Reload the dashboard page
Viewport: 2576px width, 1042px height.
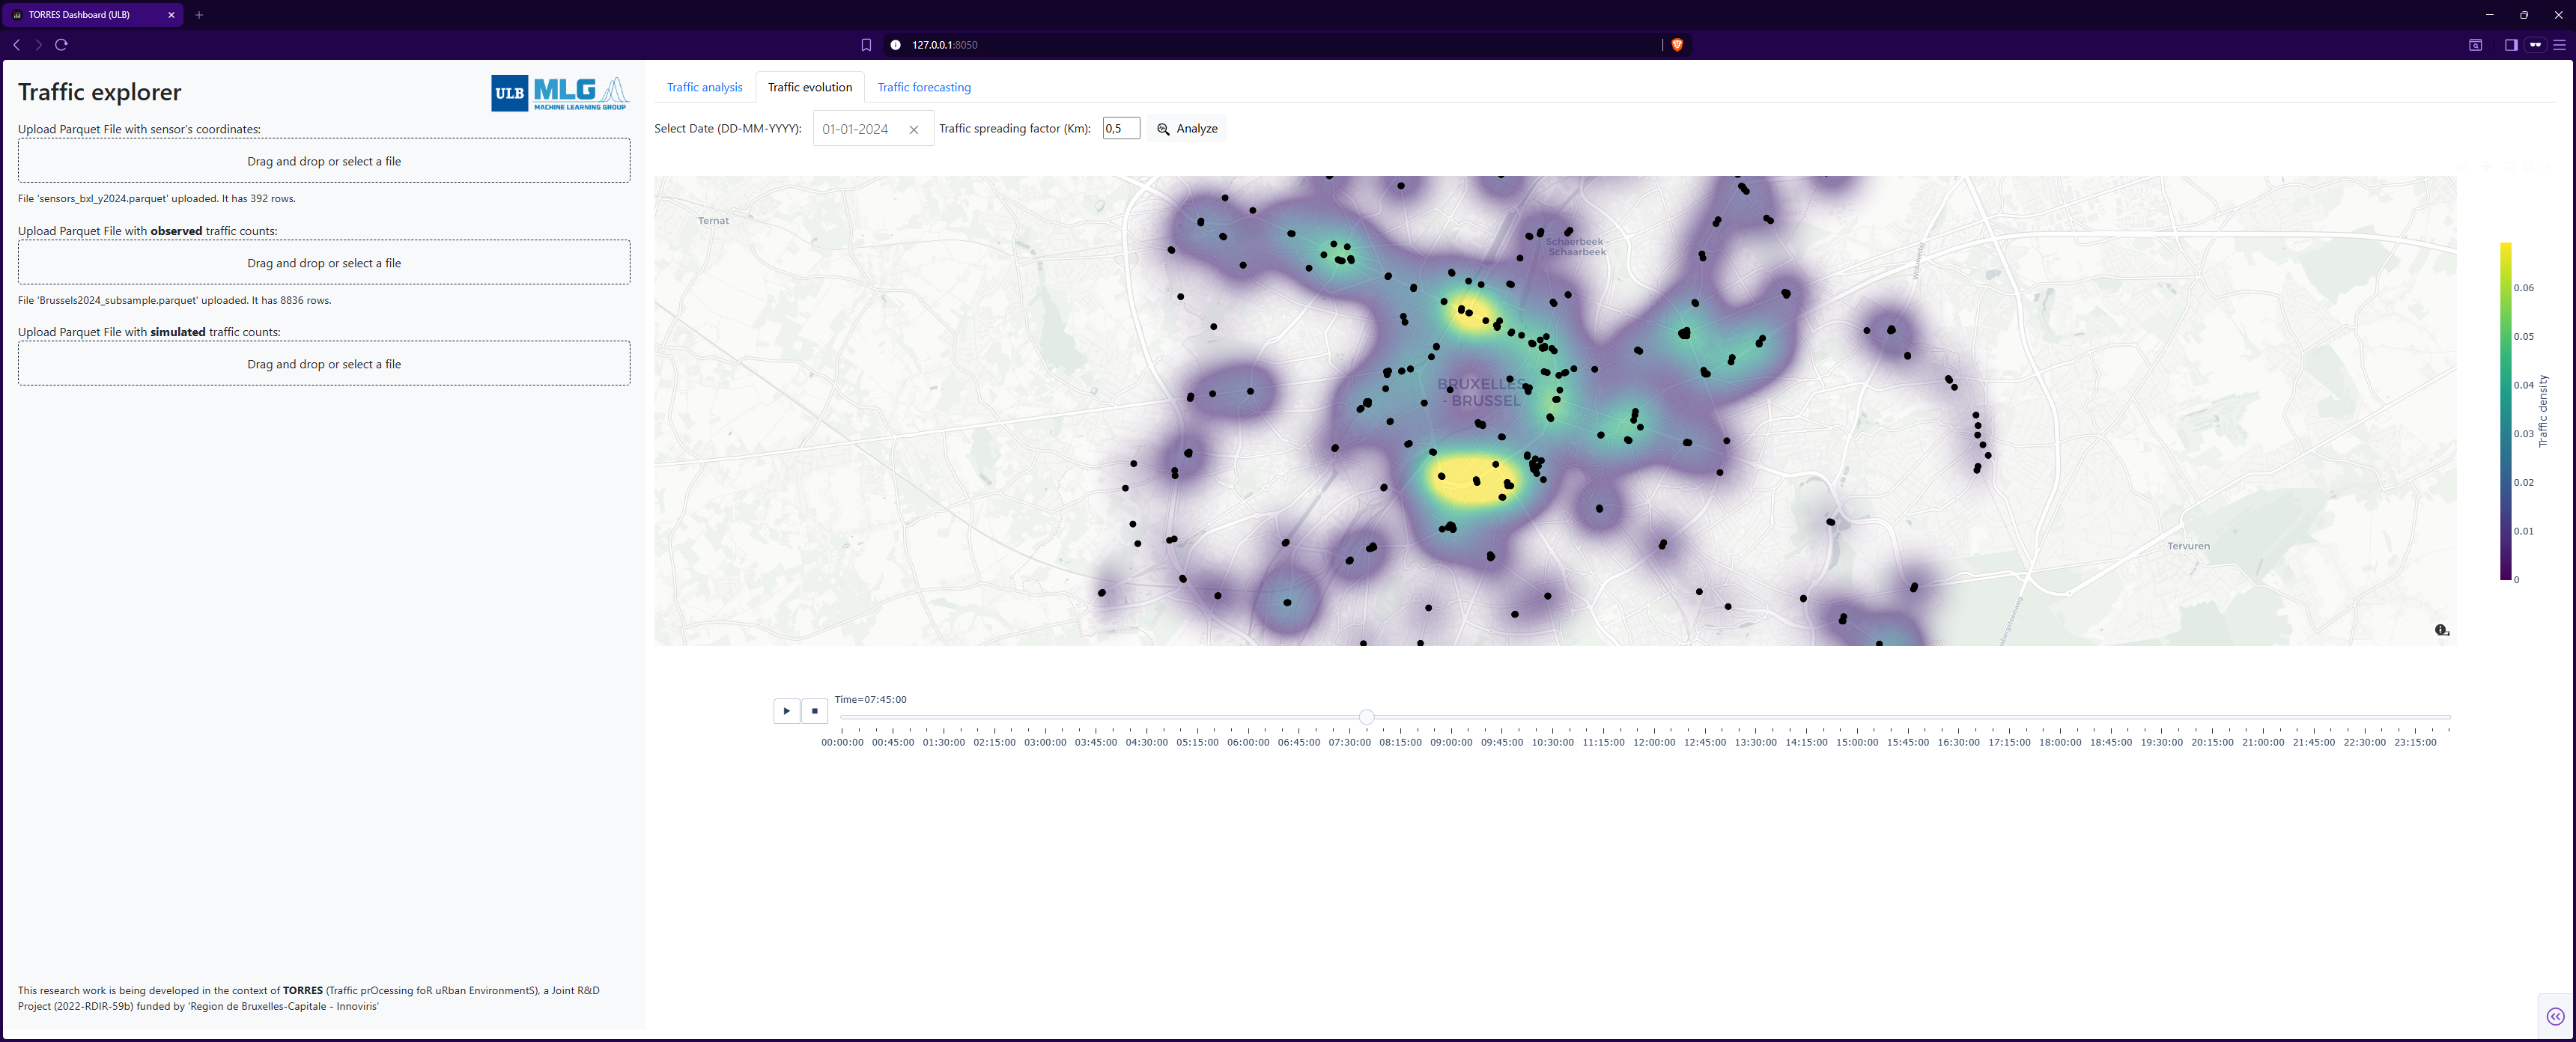61,45
